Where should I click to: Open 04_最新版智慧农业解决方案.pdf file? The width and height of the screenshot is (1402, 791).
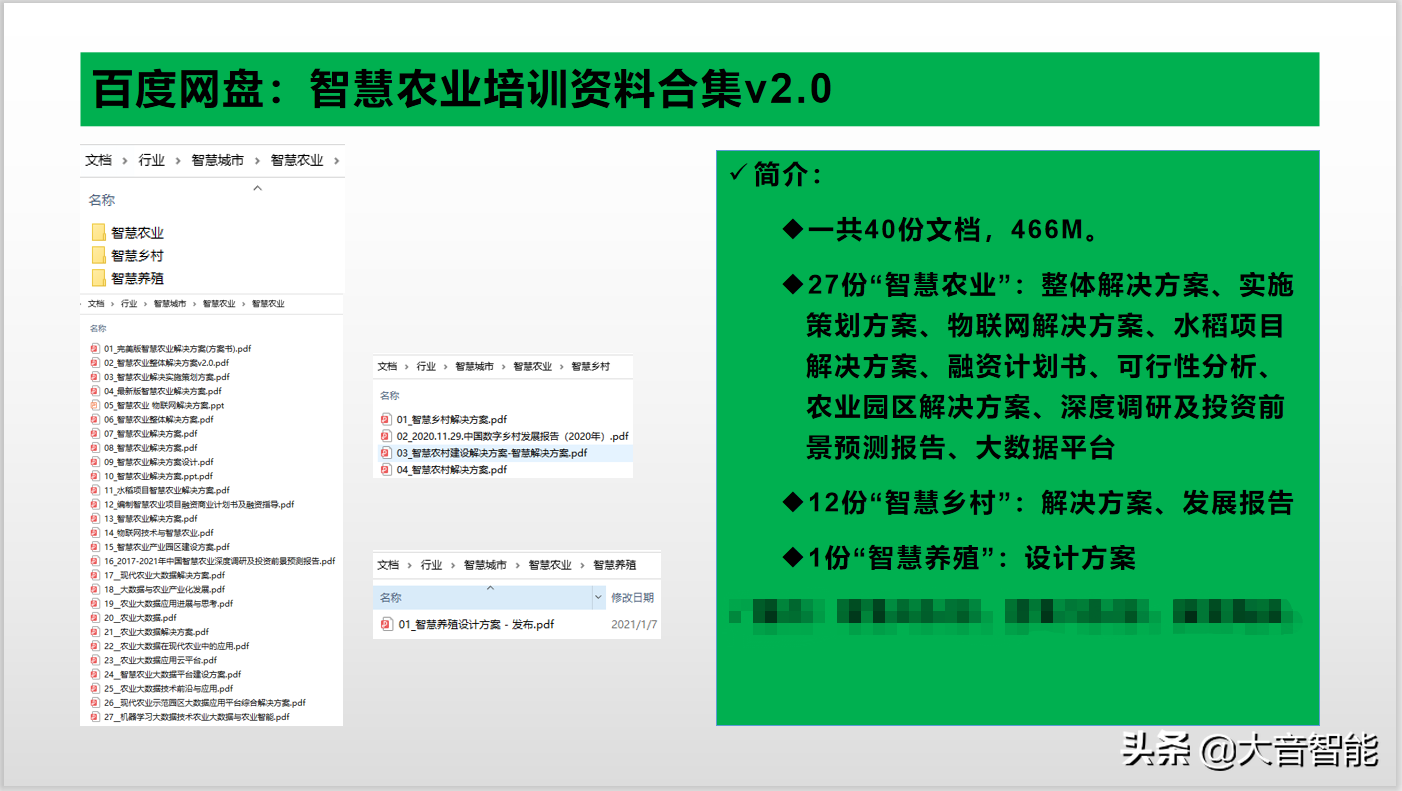pos(163,392)
